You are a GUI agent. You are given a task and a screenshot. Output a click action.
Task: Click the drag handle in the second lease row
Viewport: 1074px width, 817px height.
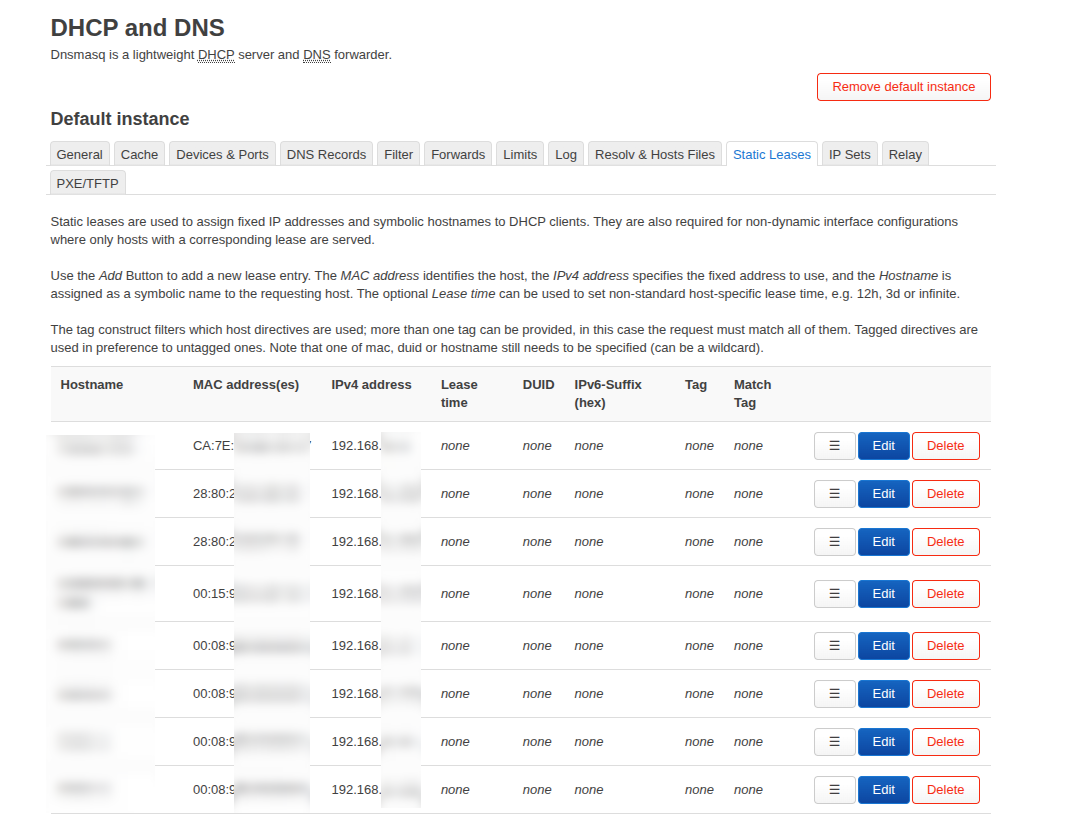(834, 494)
